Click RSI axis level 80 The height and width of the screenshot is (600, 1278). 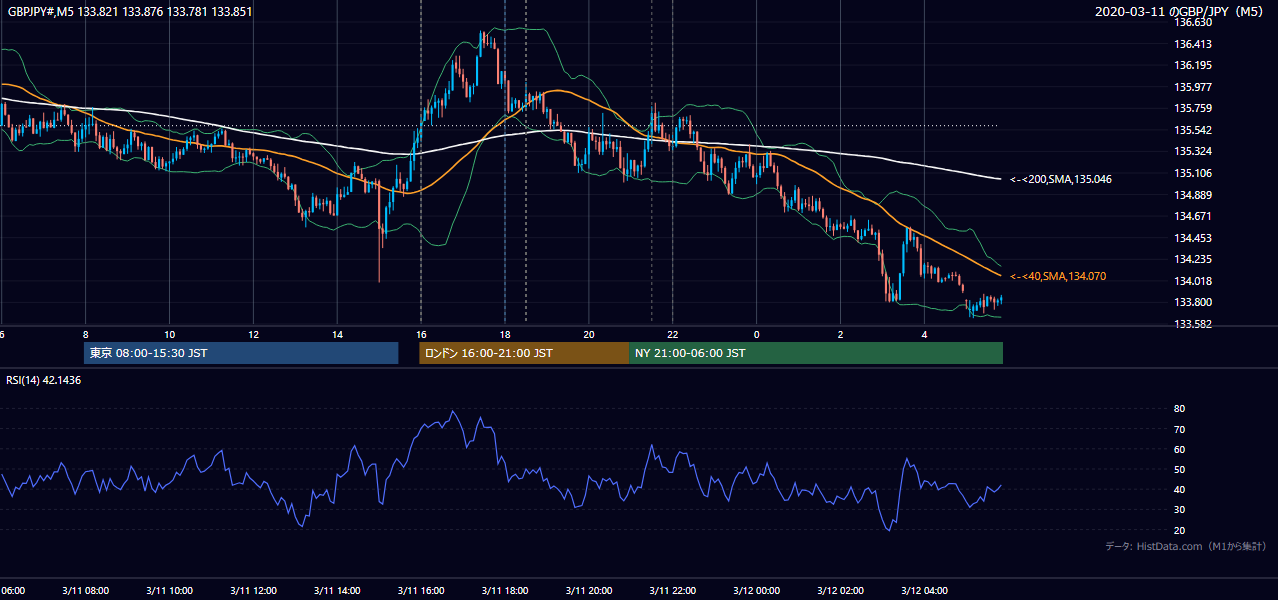pyautogui.click(x=1179, y=409)
